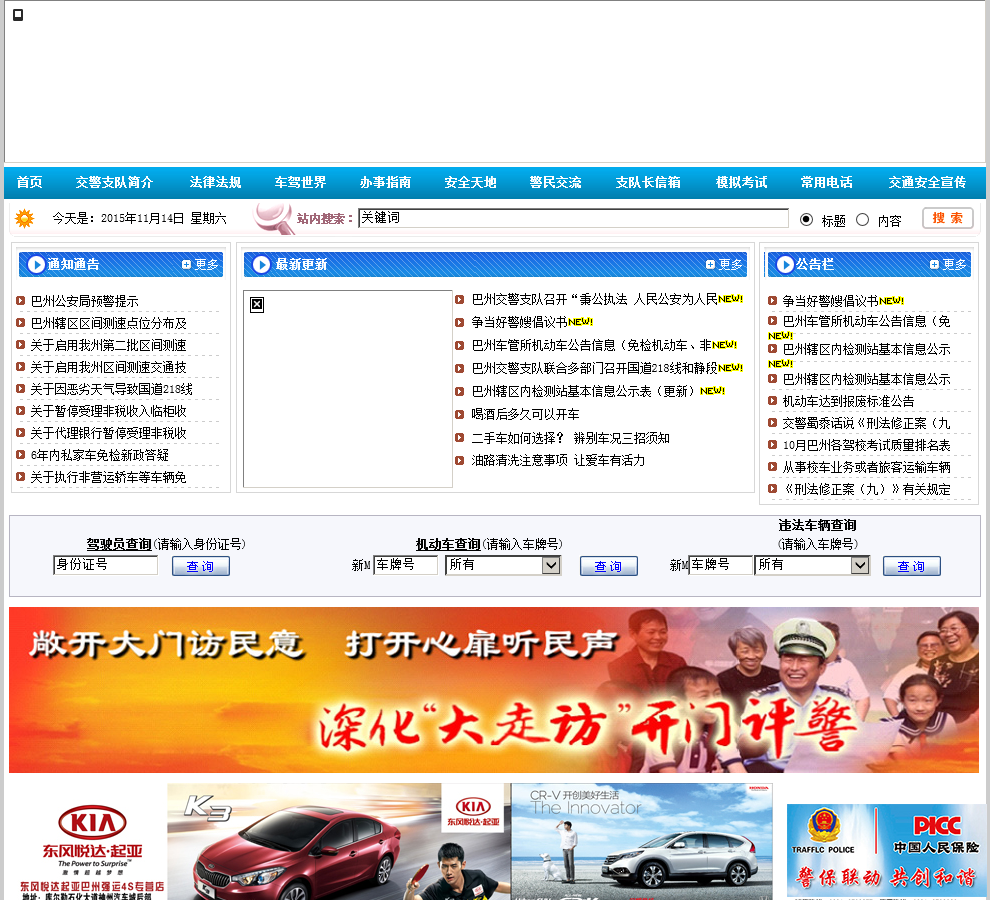The image size is (990, 900).
Task: Click the 身份证号 input field
Action: pyautogui.click(x=105, y=565)
